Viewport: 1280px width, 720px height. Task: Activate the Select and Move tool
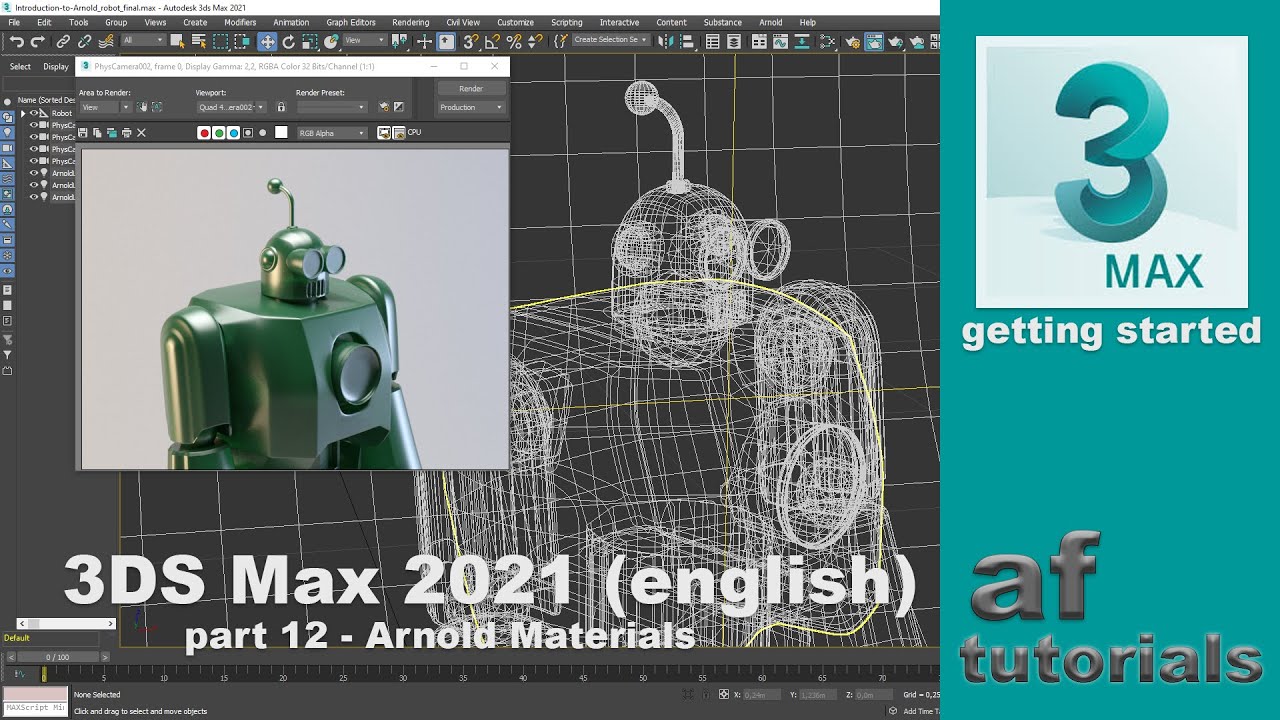coord(267,41)
